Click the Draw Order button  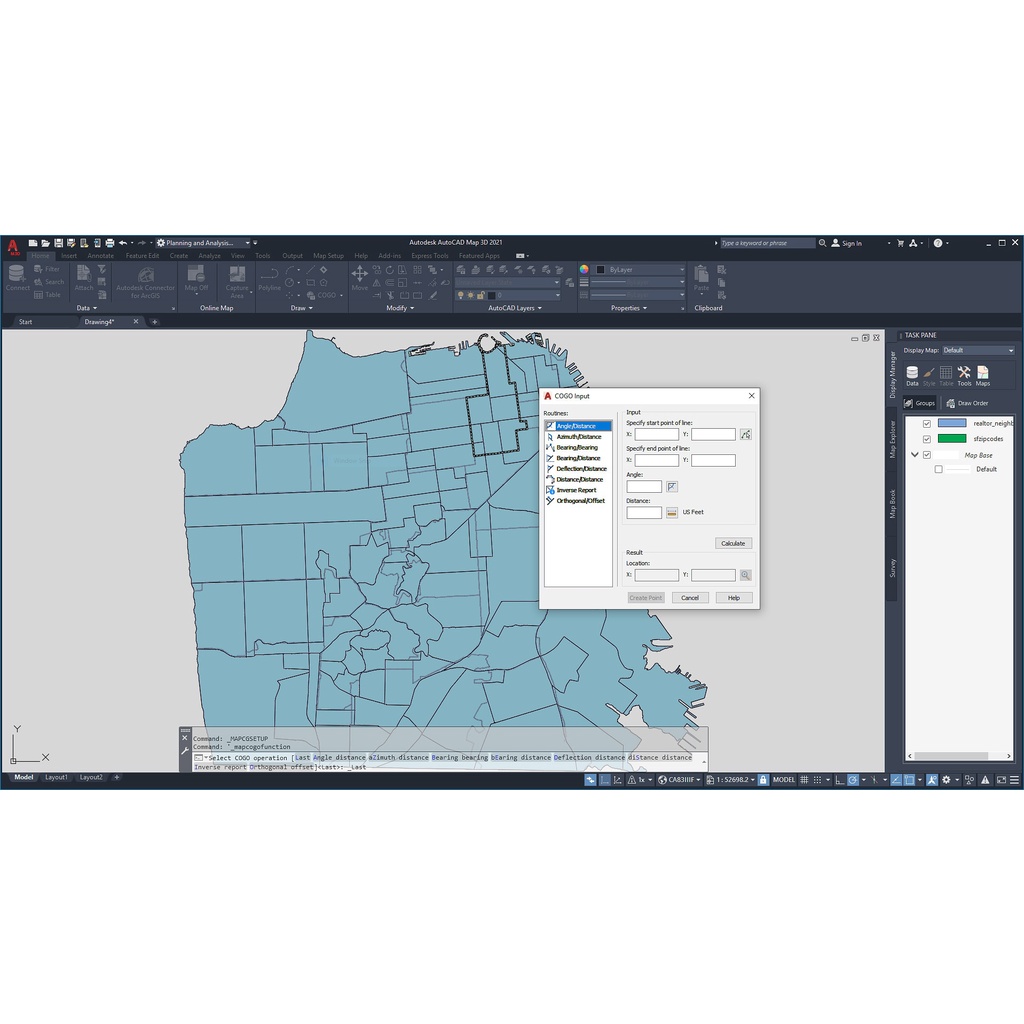(x=967, y=403)
